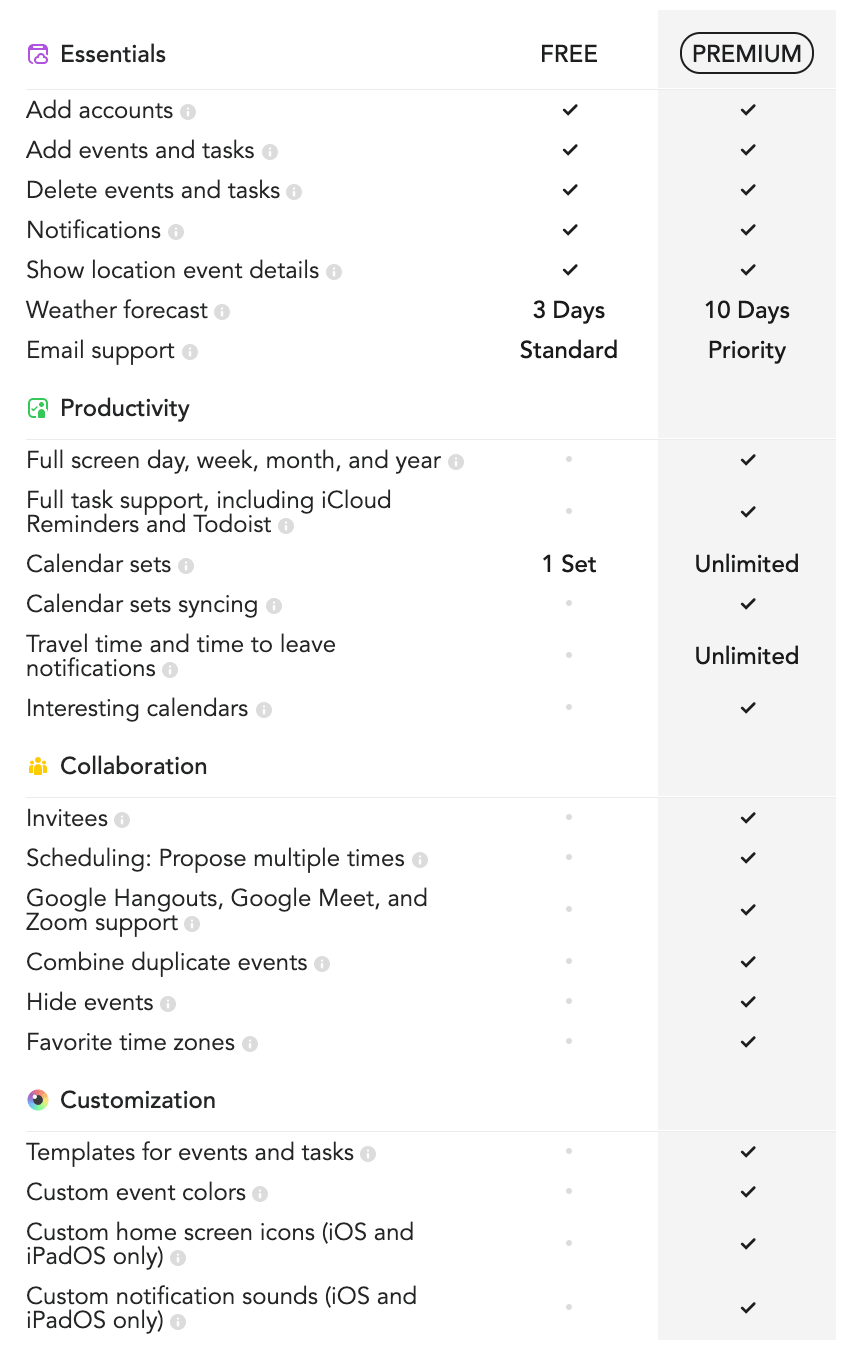Open the Invitees info icon

tap(122, 819)
